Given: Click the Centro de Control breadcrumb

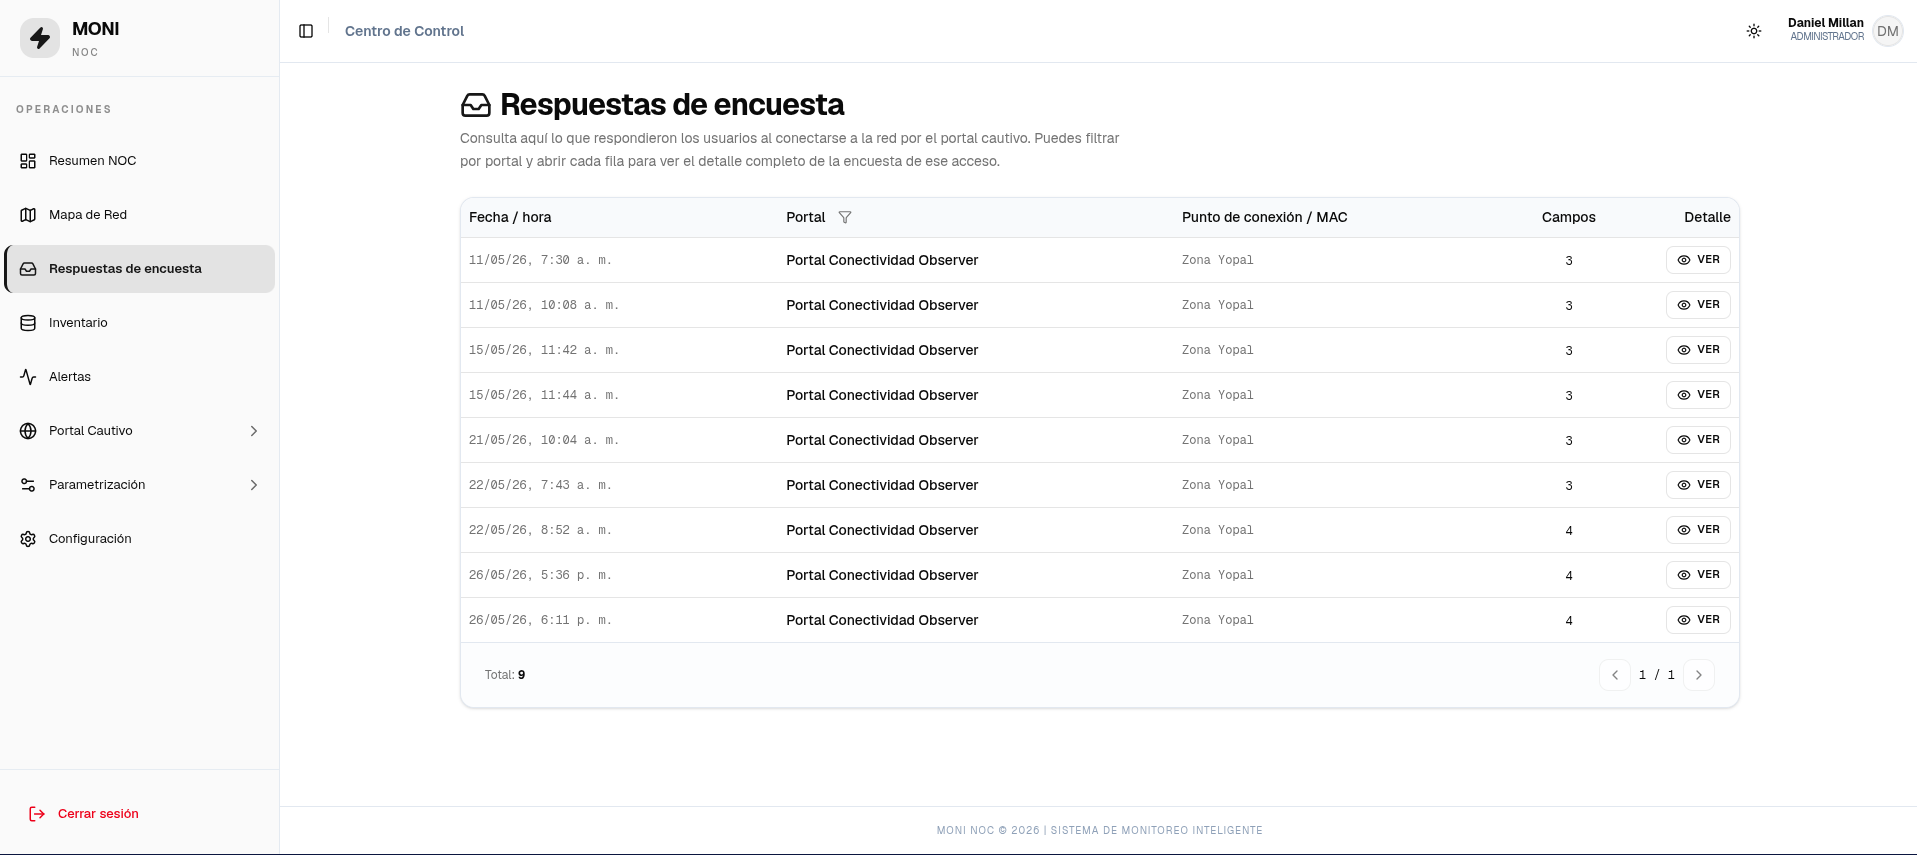Looking at the screenshot, I should tap(404, 31).
